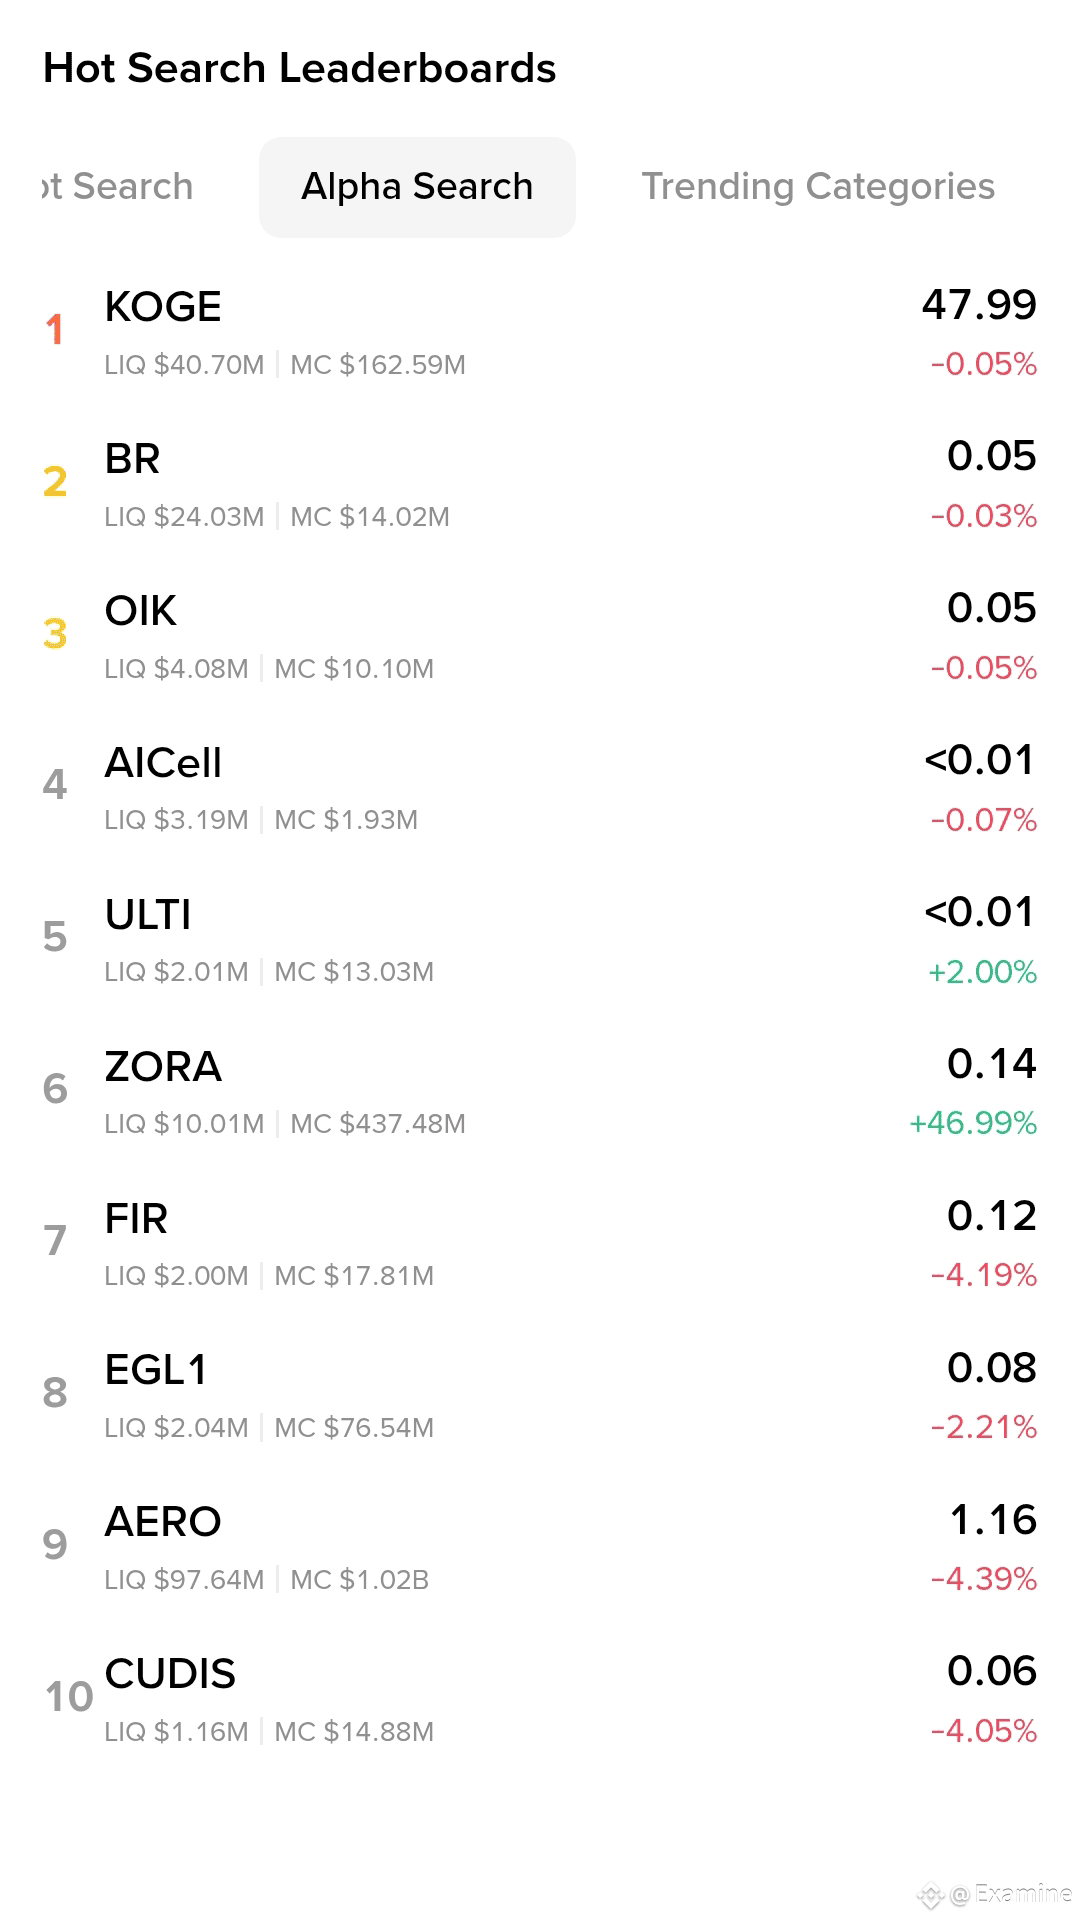Click ZORA's +46.99% change value
1080x1921 pixels.
pyautogui.click(x=973, y=1123)
